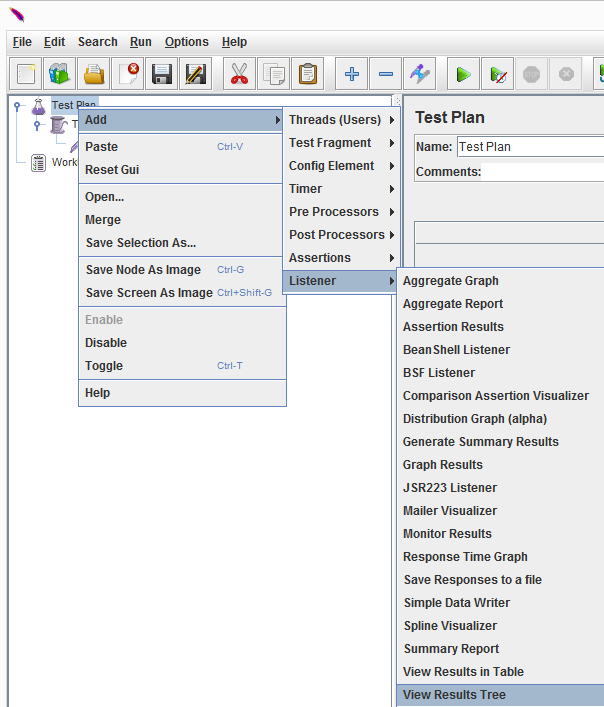Click the New test plan toolbar icon

(26, 73)
